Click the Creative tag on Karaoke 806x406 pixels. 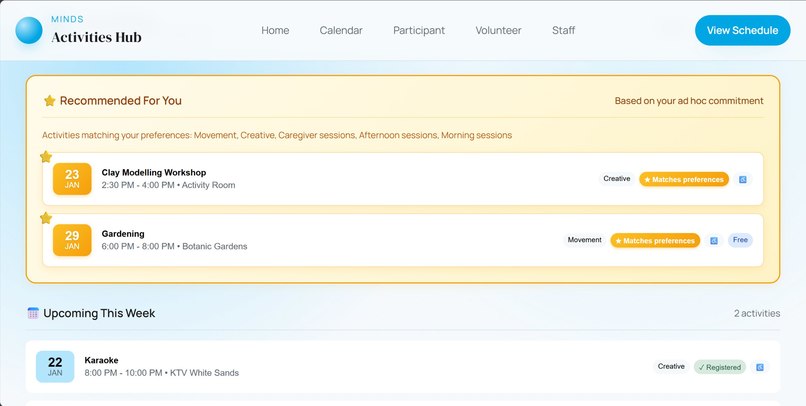point(671,366)
